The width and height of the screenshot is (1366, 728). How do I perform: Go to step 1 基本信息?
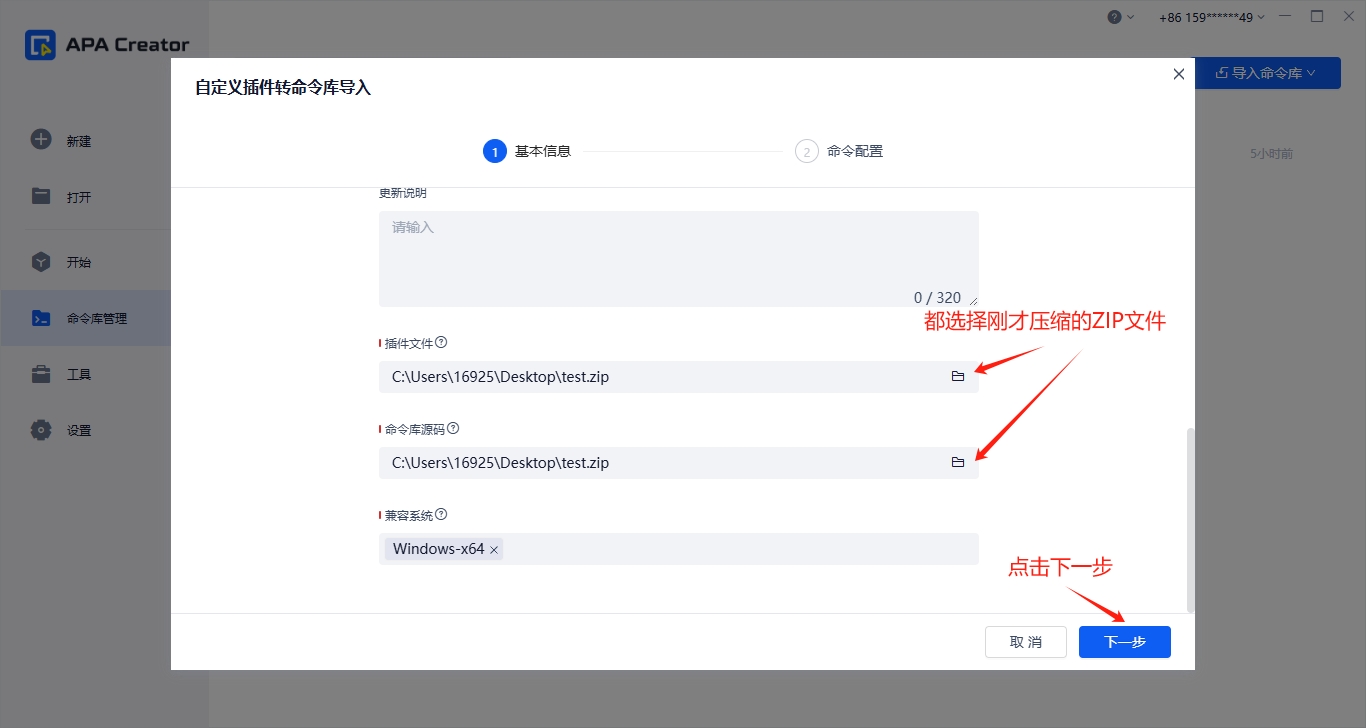[527, 151]
